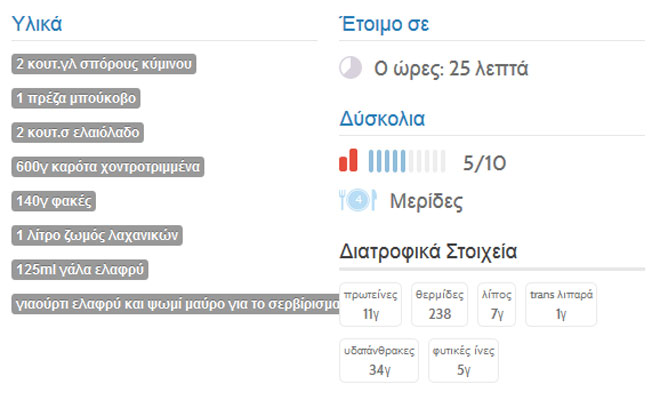Select the vegetable stock ingredient tag
This screenshot has height=416, width=660.
click(x=97, y=236)
